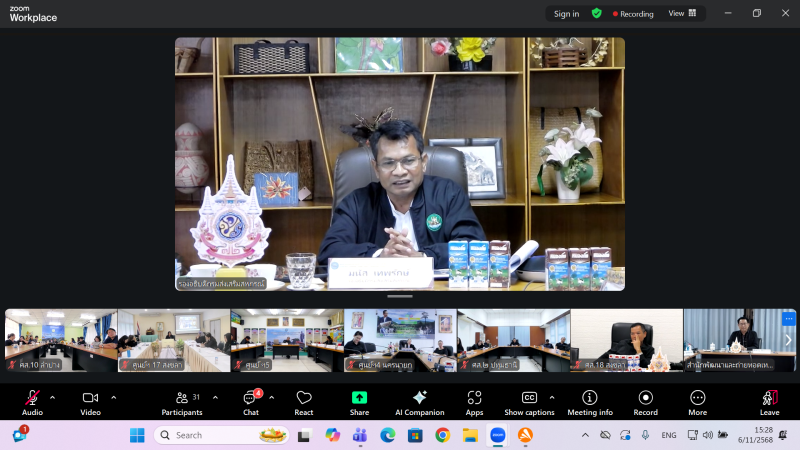Open AI Companion sparkle icon

pos(419,401)
